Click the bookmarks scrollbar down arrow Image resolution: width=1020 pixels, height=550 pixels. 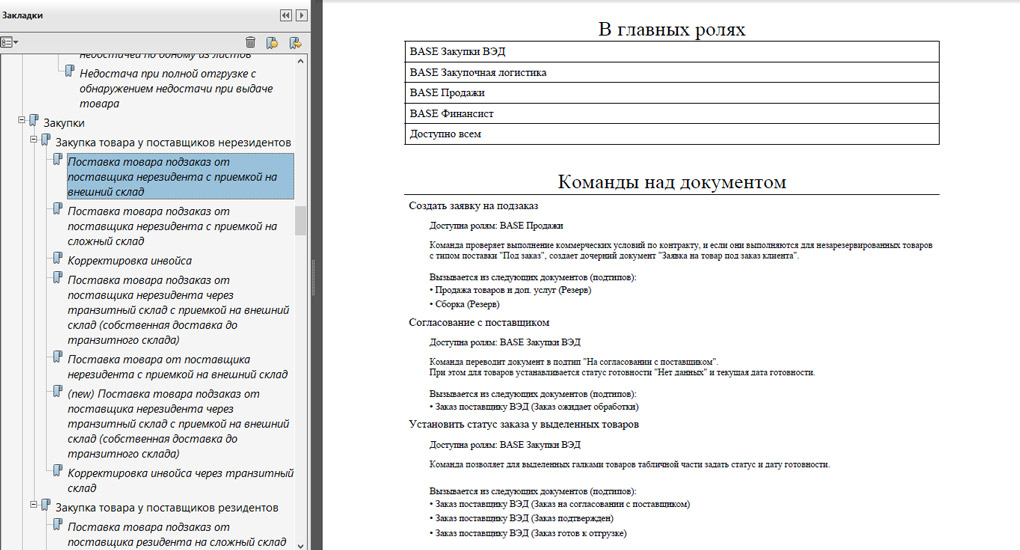pos(301,545)
